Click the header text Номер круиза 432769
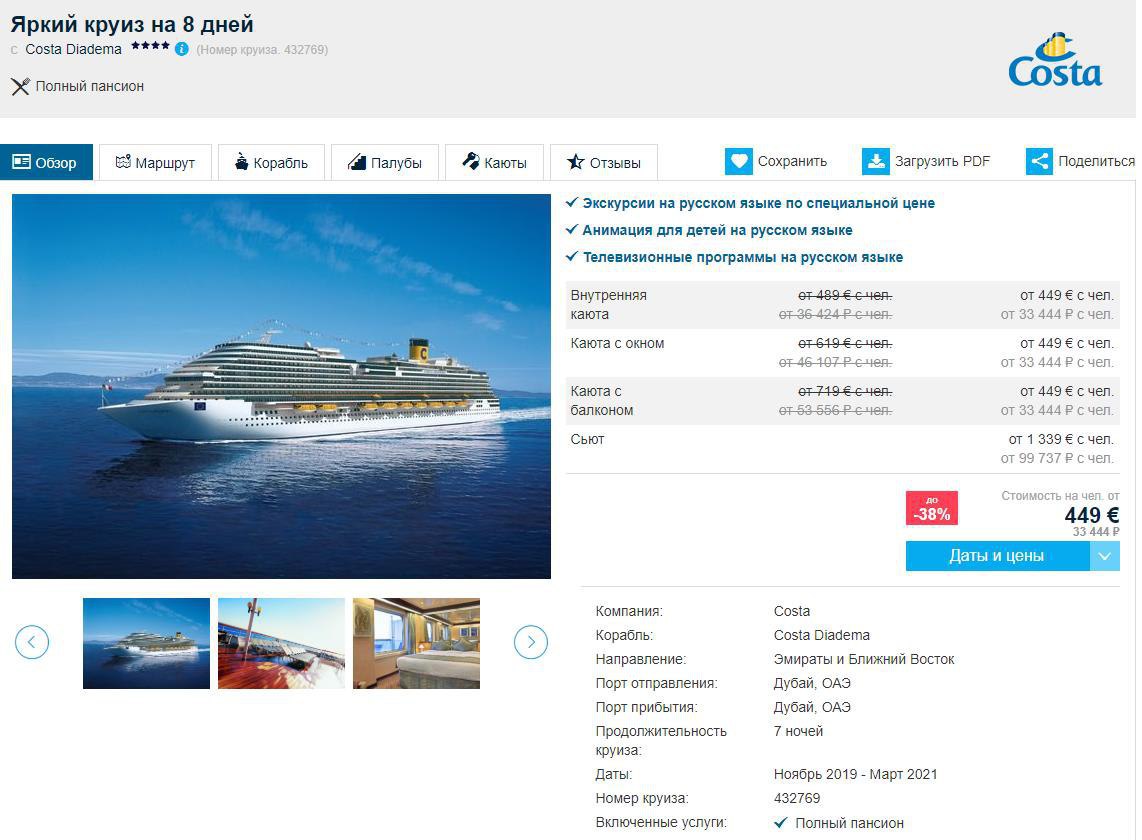1142x840 pixels. pos(262,50)
